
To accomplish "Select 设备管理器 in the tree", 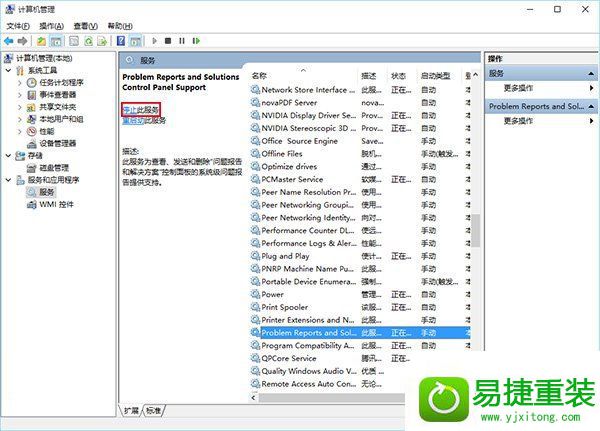I will coord(58,144).
